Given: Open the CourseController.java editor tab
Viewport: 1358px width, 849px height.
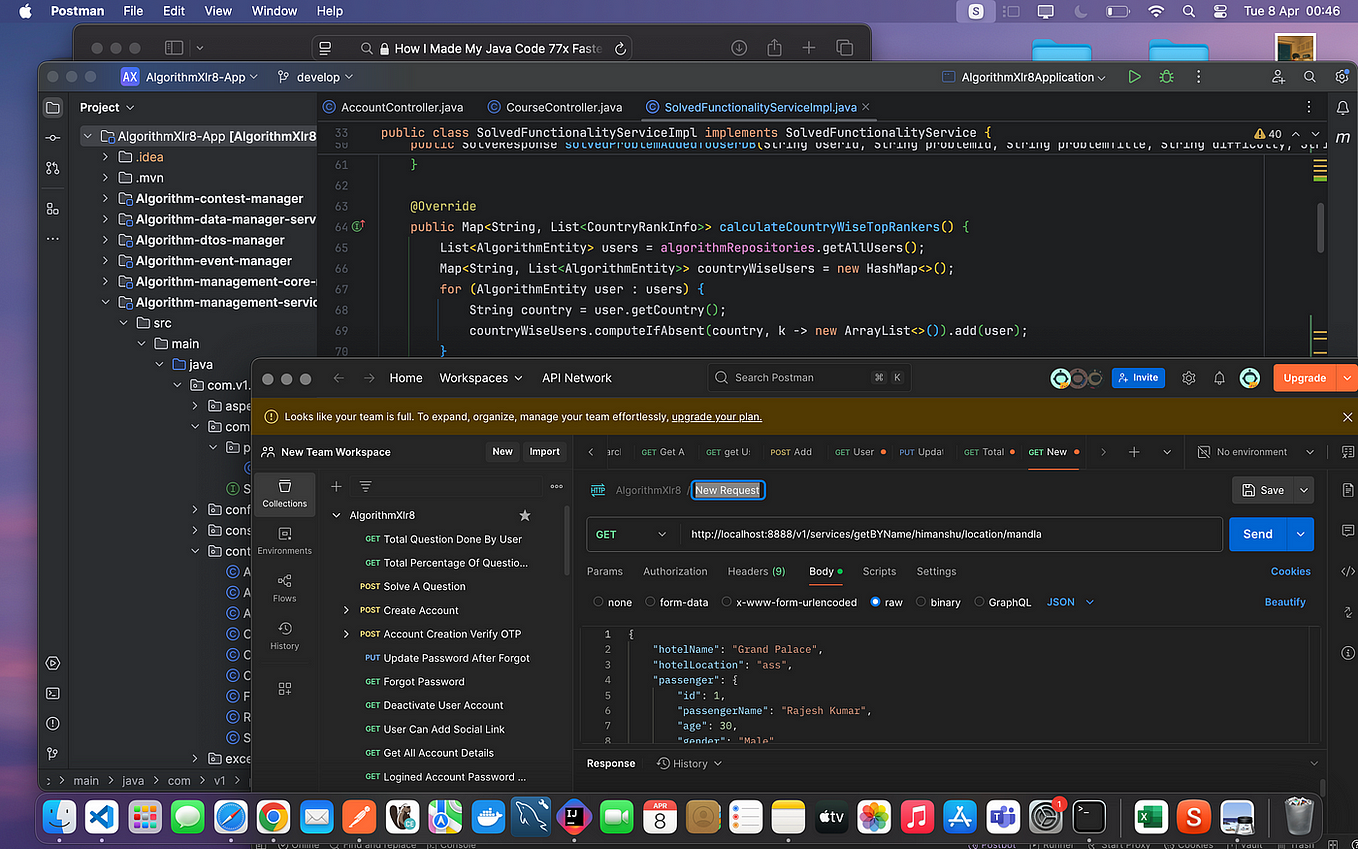Looking at the screenshot, I should 554,107.
